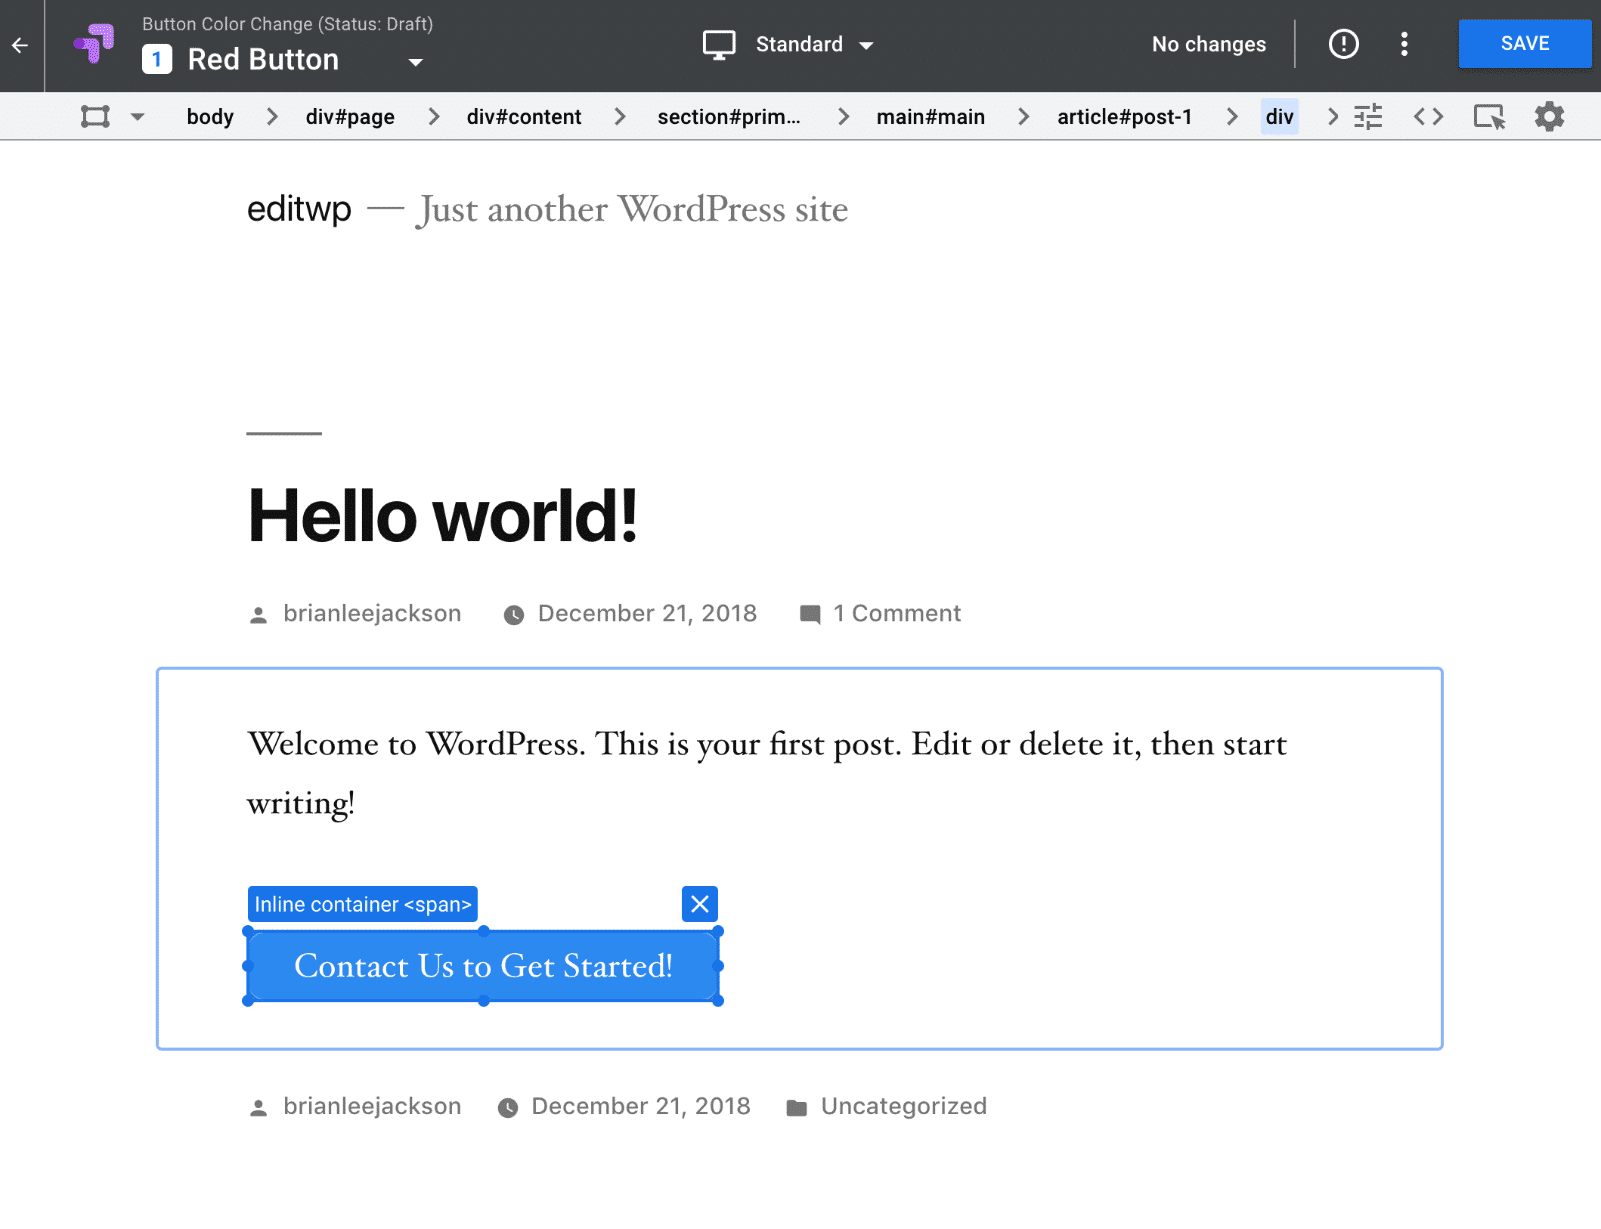Click the warning notification icon
This screenshot has width=1601, height=1229.
point(1344,44)
